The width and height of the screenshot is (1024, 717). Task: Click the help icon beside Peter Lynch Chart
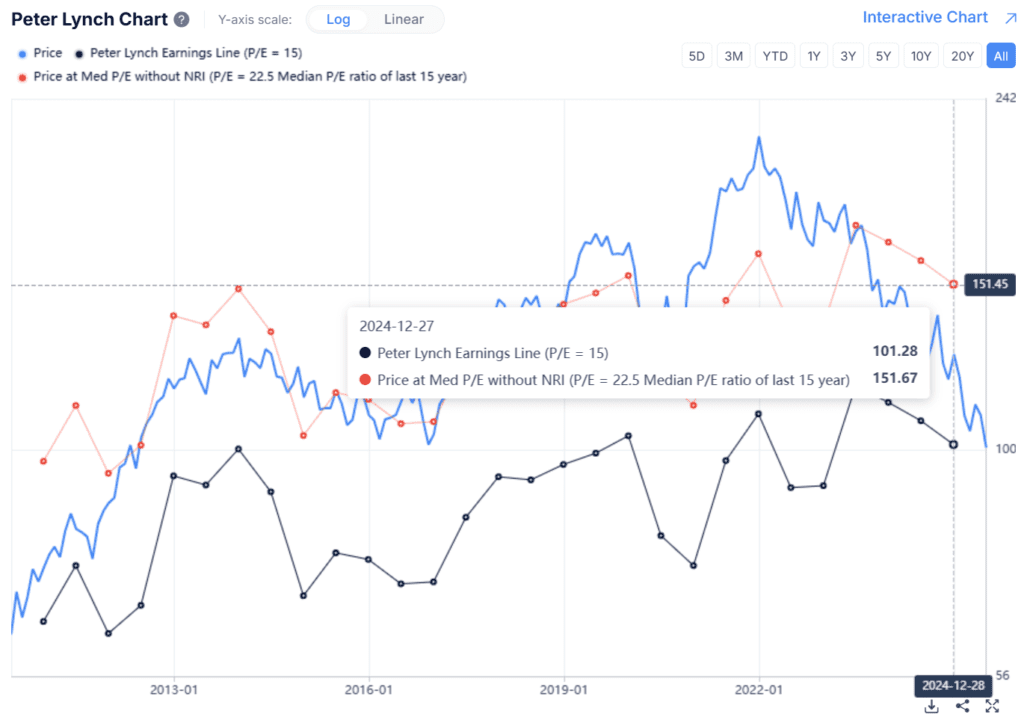(181, 18)
